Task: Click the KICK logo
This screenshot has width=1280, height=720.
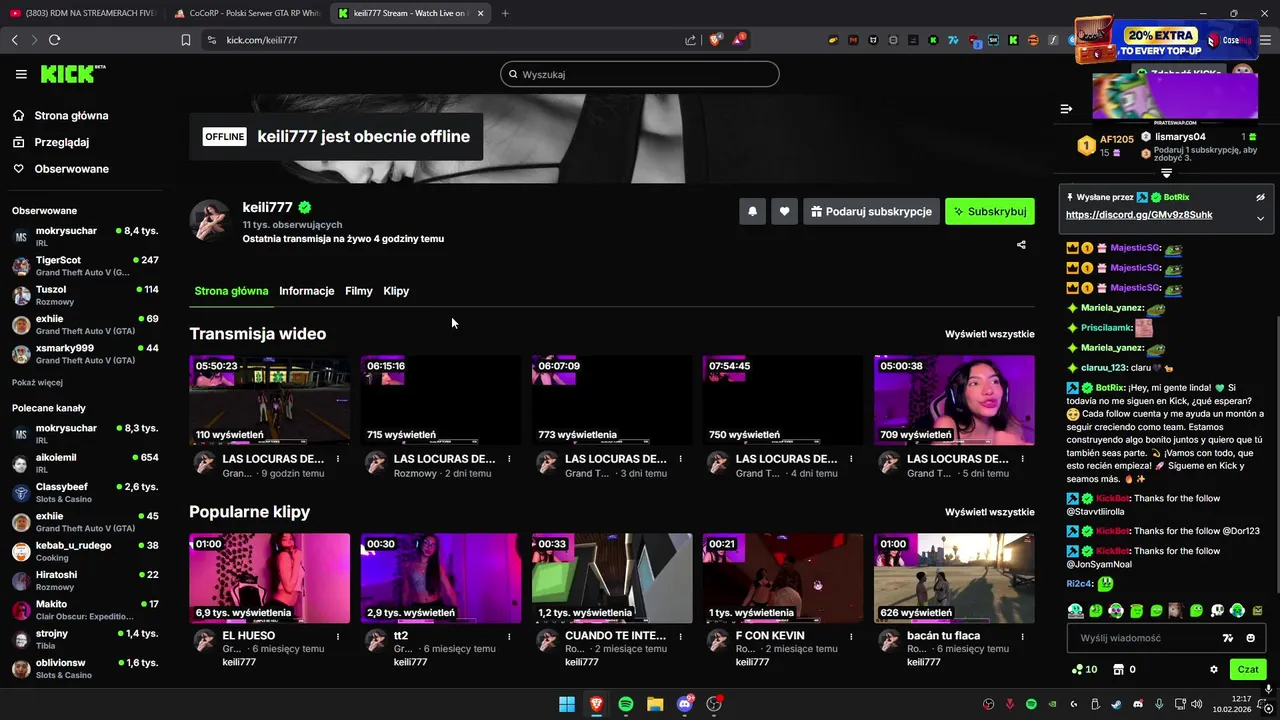Action: (x=72, y=74)
